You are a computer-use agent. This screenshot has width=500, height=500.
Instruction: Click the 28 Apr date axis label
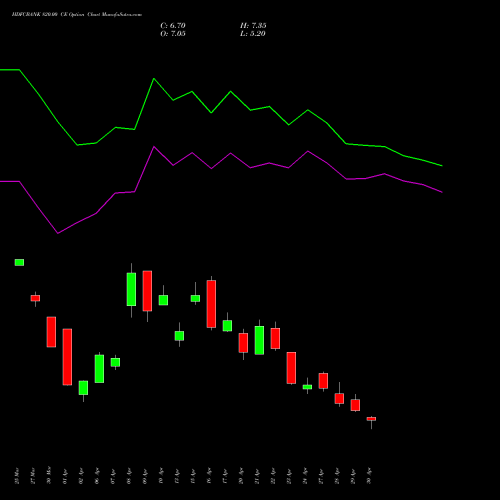tap(337, 477)
